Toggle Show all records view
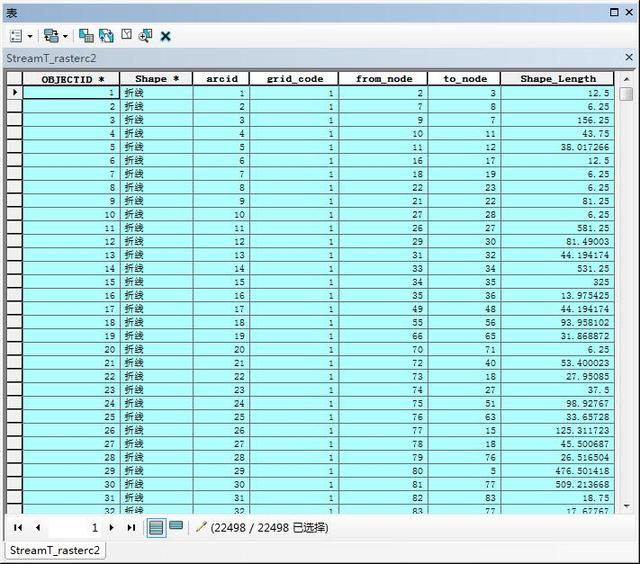This screenshot has height=564, width=640. click(156, 528)
